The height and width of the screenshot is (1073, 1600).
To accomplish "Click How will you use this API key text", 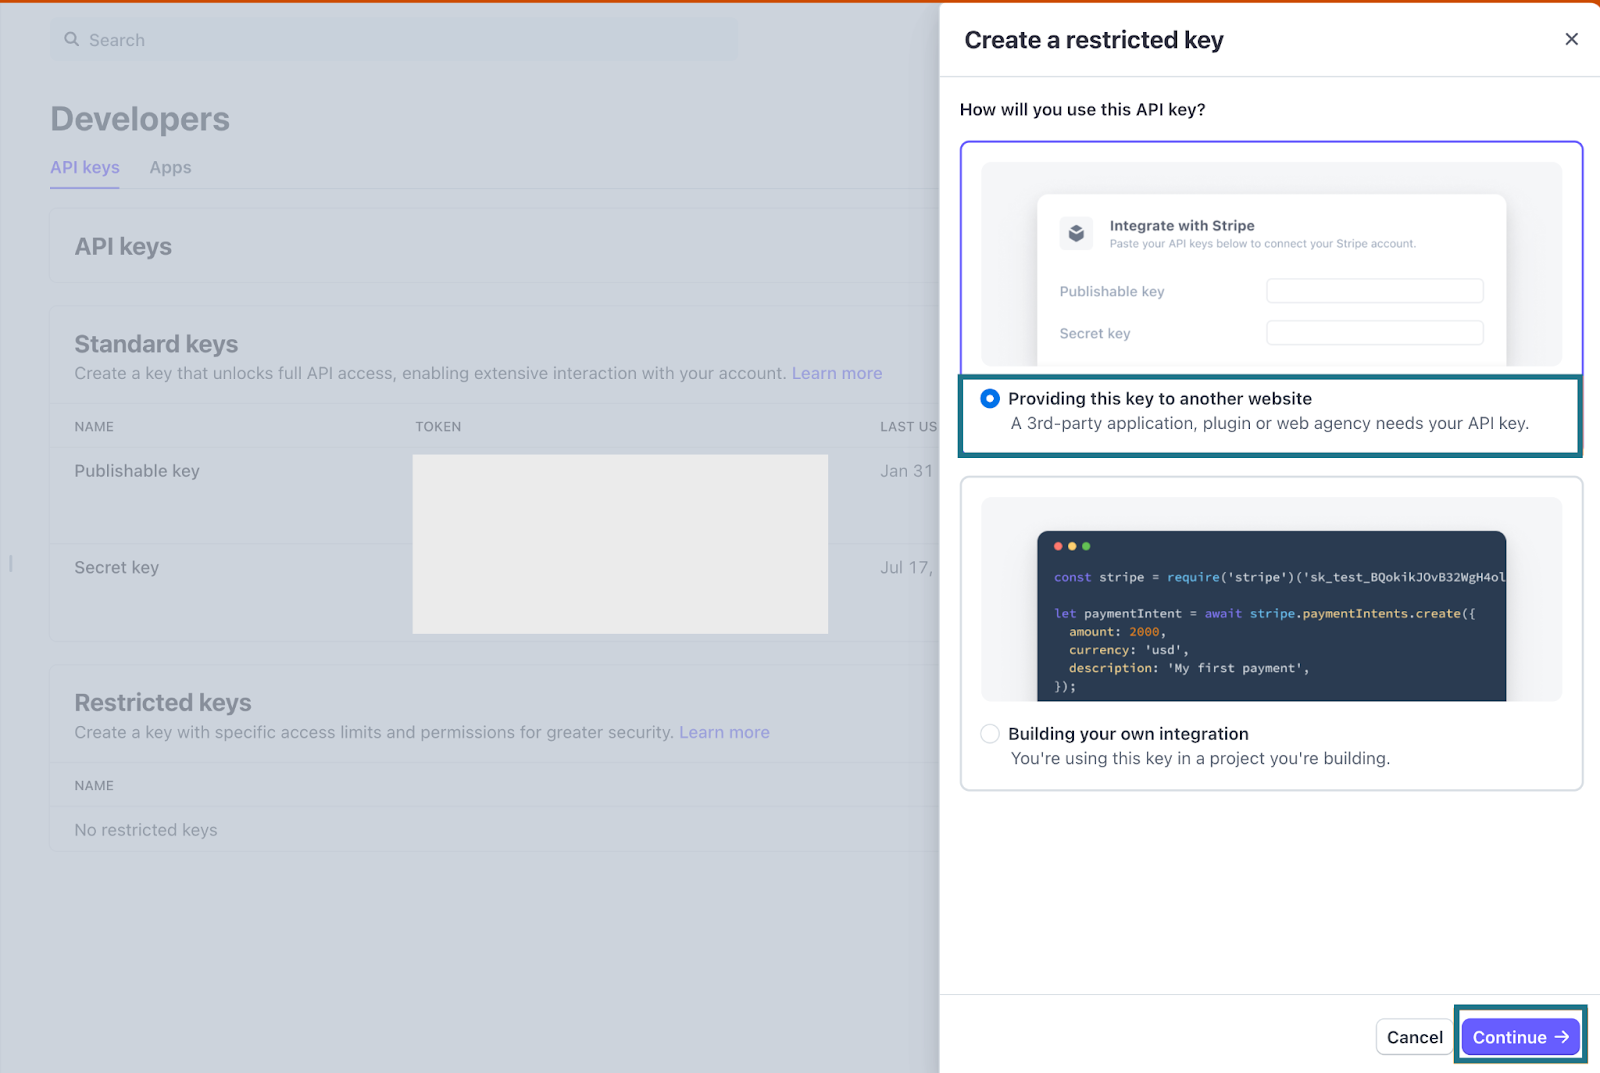I will click(x=1082, y=109).
